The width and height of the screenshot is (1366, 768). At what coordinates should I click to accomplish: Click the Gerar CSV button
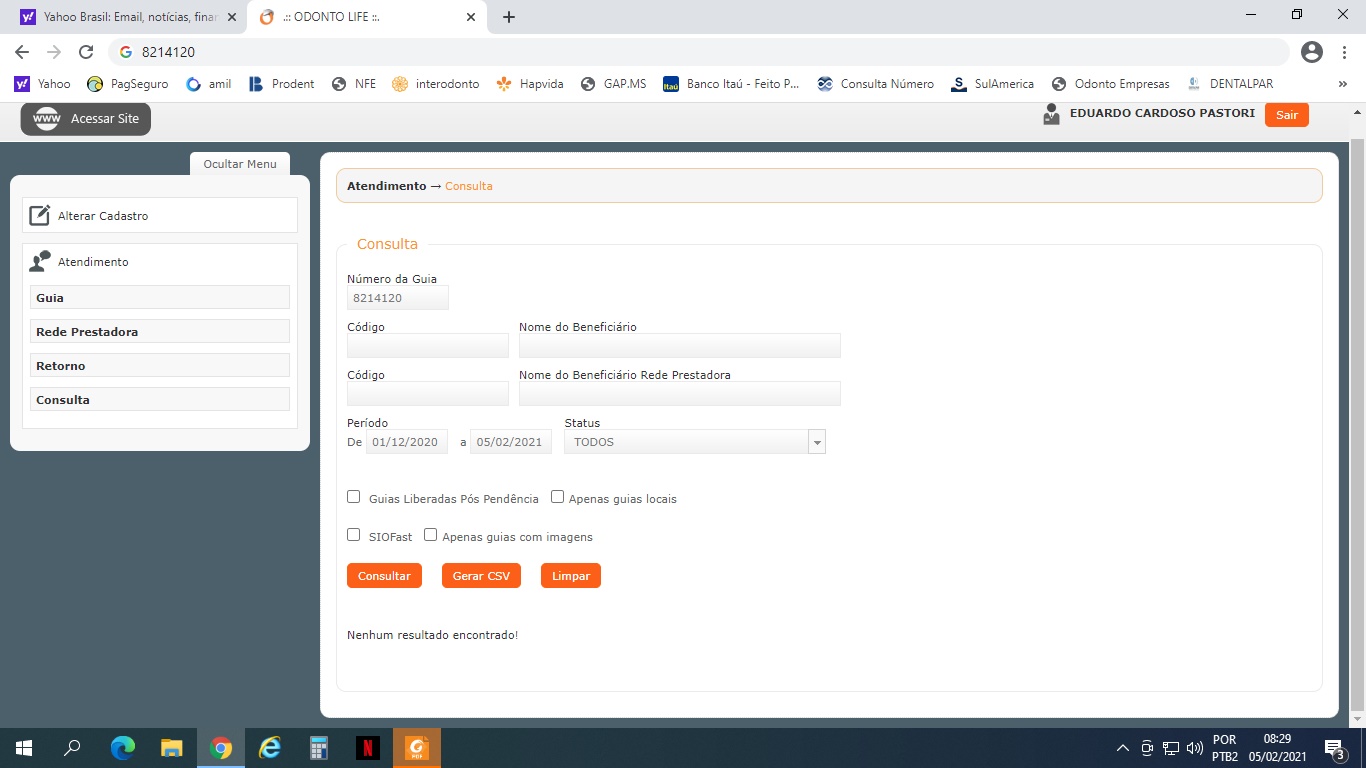(x=481, y=576)
